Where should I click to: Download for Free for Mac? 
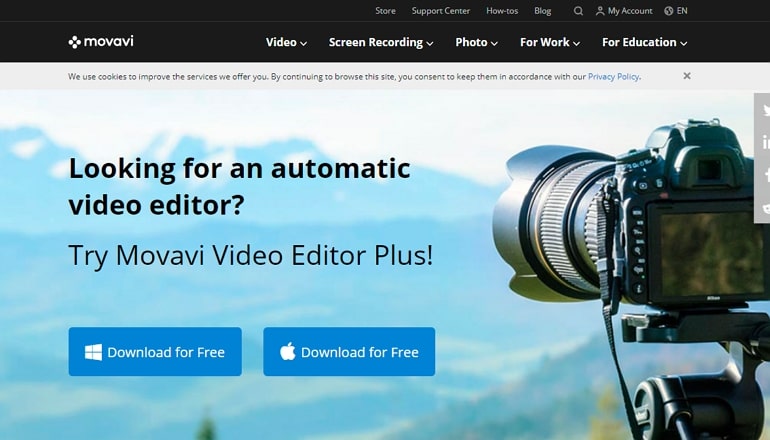pos(349,352)
